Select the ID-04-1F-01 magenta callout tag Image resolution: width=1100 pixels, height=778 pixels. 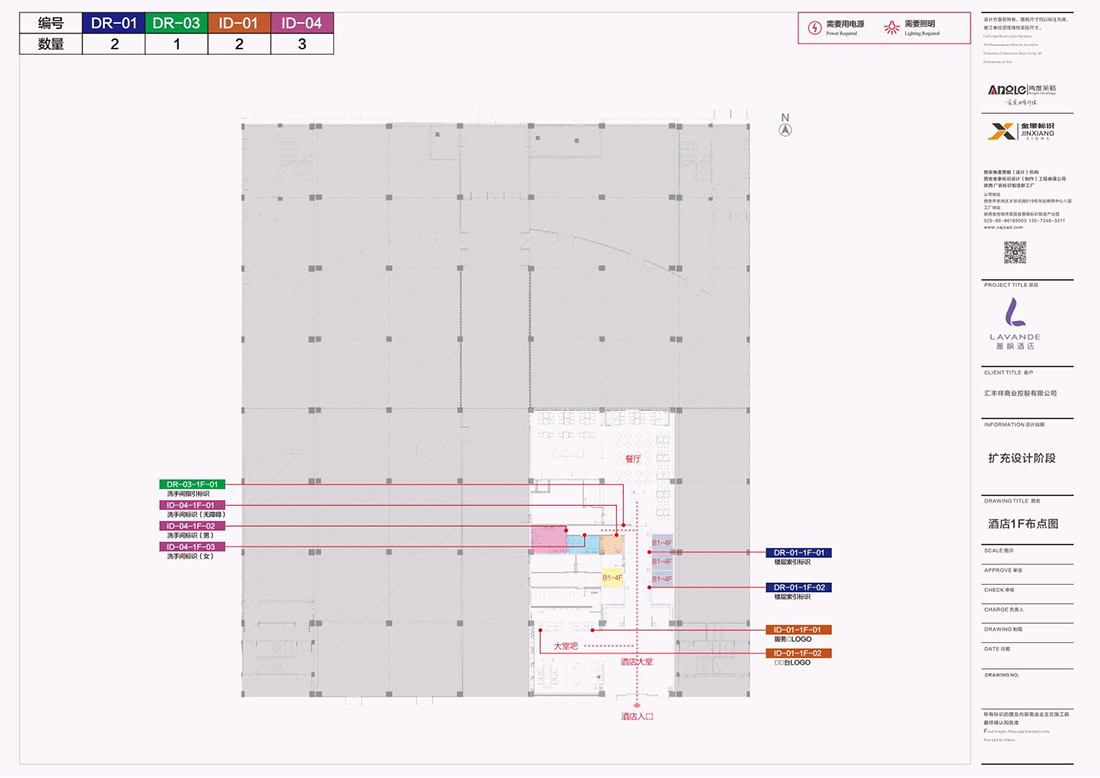[x=199, y=505]
